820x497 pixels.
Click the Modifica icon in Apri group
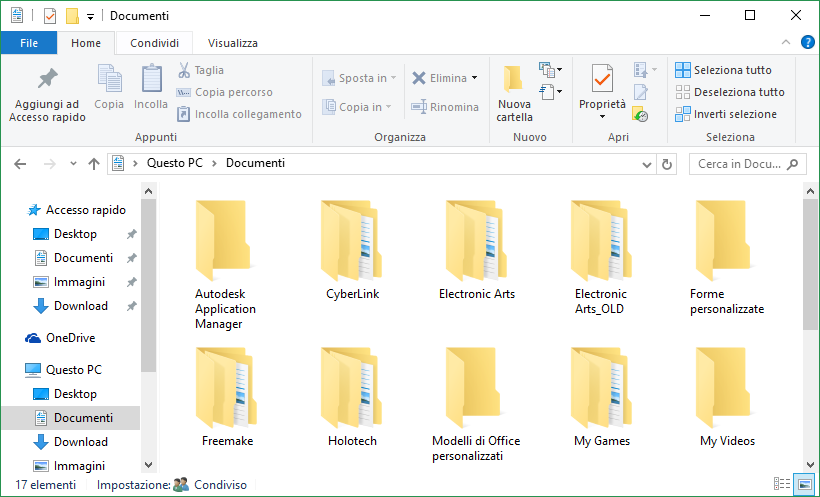tap(641, 92)
